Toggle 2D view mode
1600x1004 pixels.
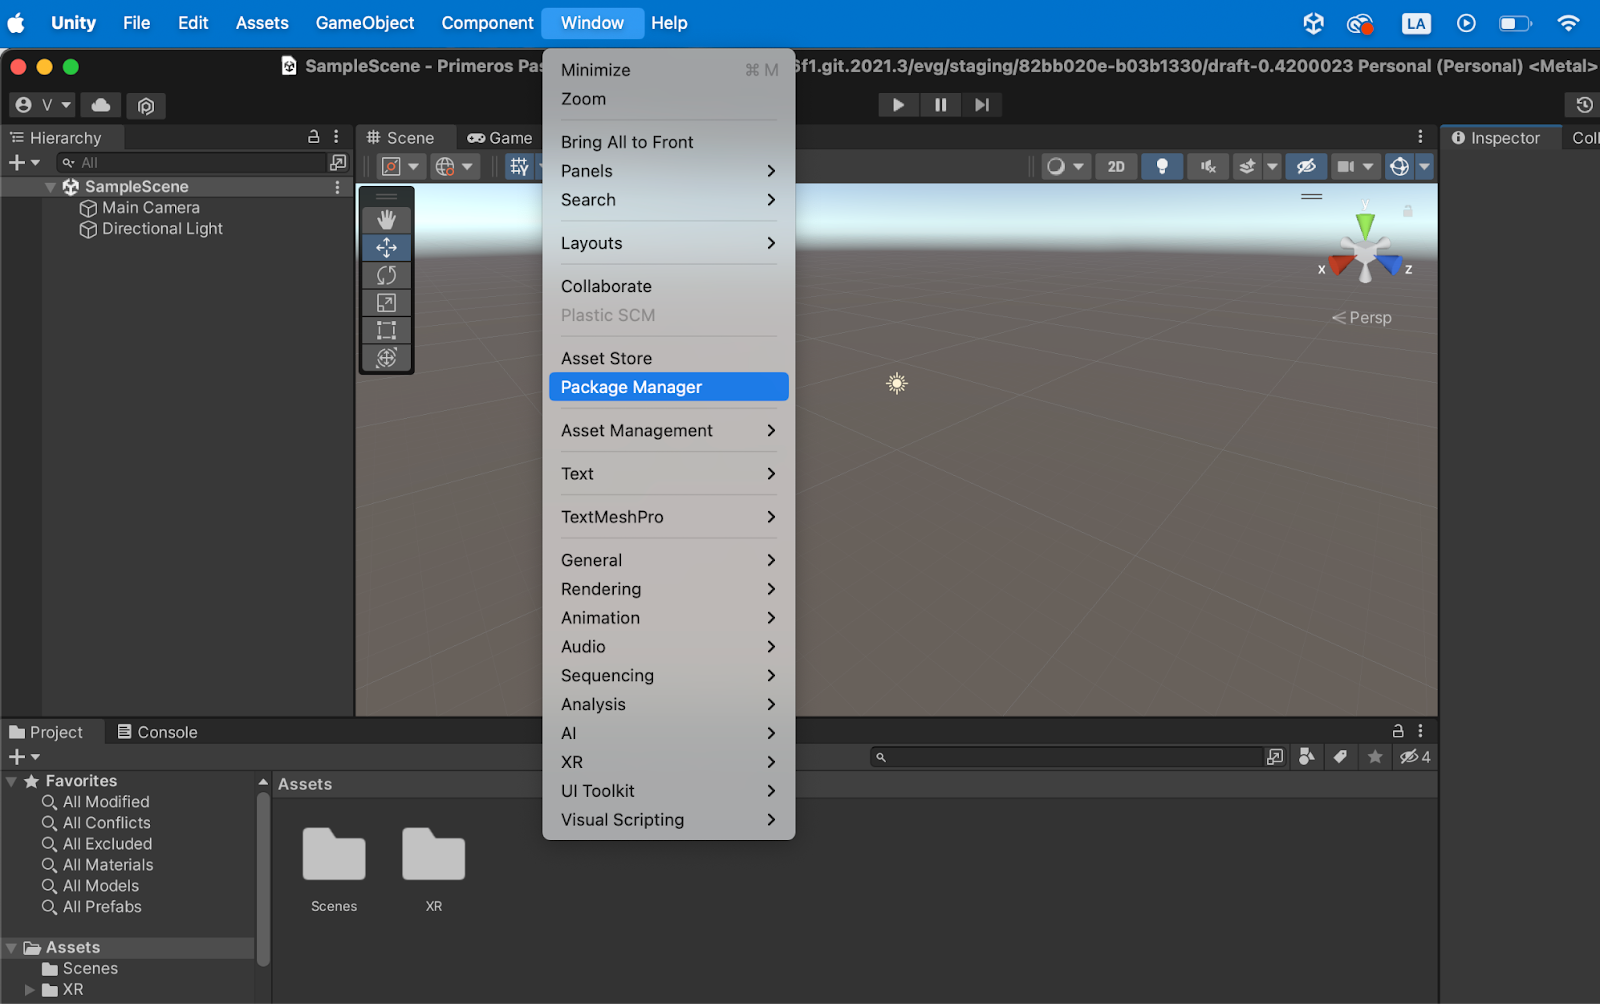1116,167
